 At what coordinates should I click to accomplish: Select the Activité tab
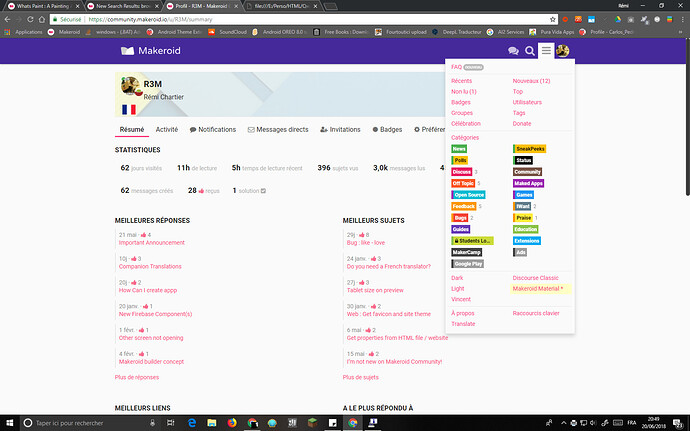coord(167,129)
